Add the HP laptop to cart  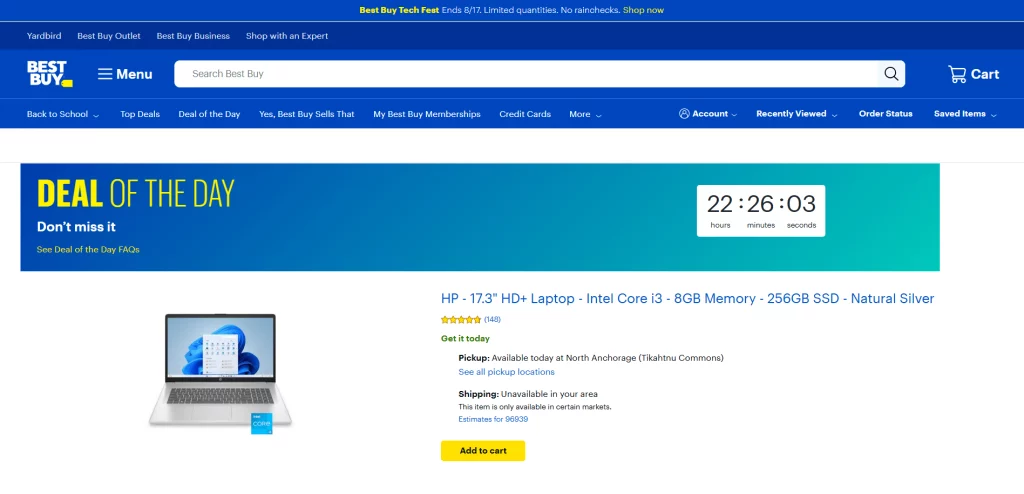pos(483,451)
